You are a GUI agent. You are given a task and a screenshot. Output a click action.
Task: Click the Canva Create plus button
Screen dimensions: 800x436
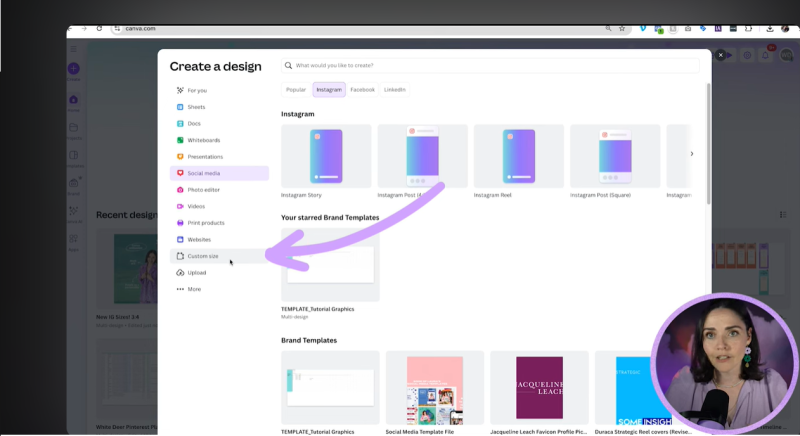[73, 68]
